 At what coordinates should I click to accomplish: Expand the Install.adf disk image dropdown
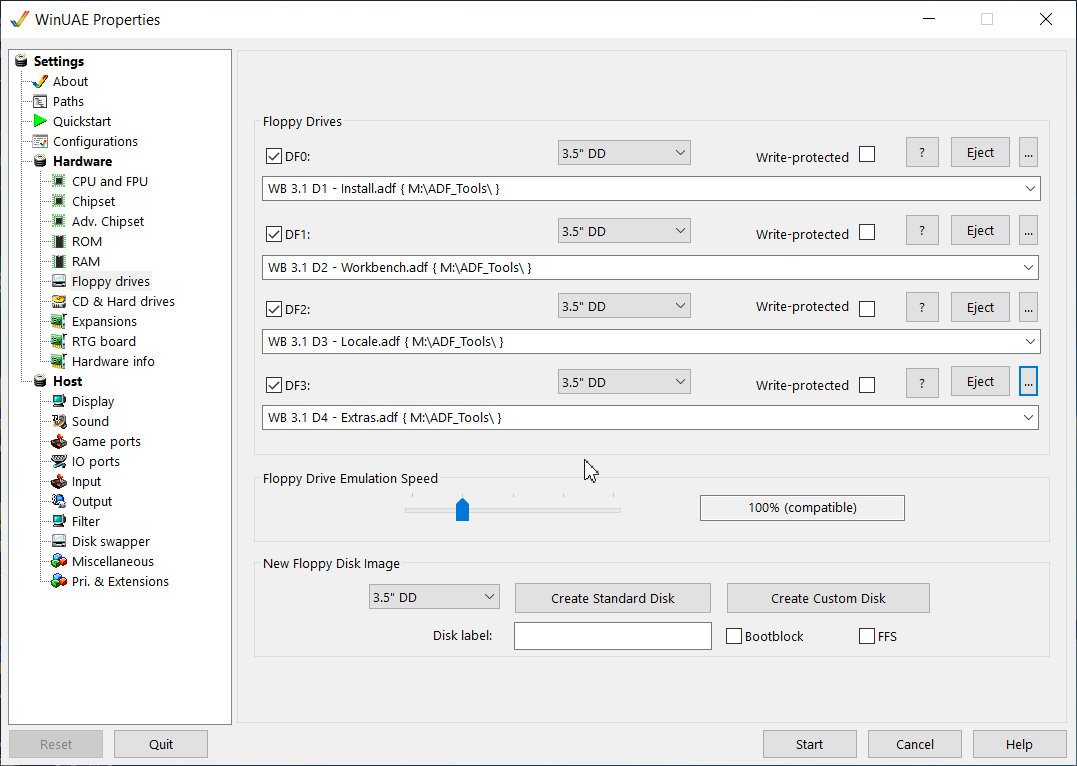(x=1030, y=188)
